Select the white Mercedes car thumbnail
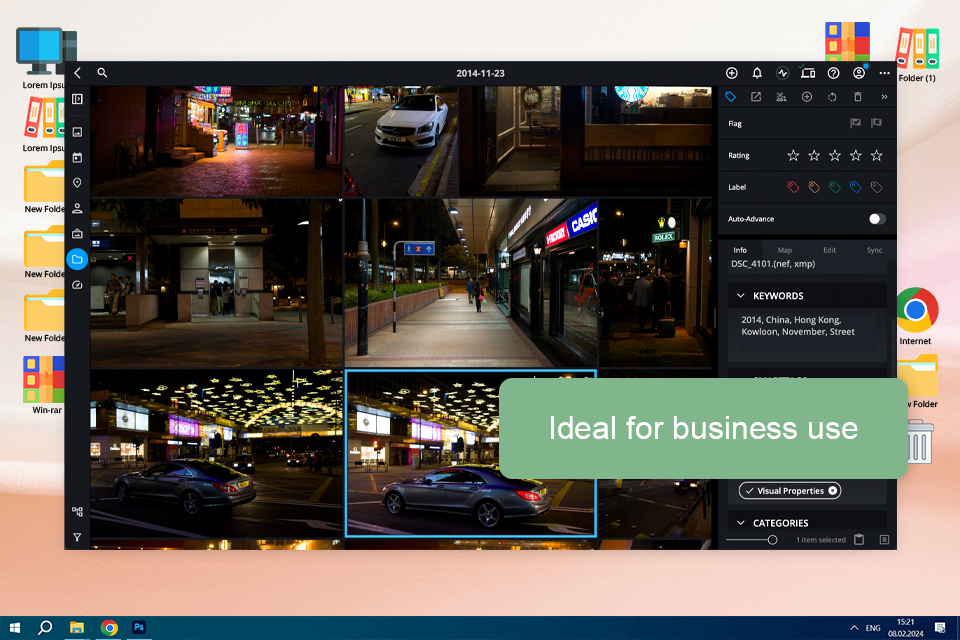The image size is (960, 640). (x=401, y=141)
